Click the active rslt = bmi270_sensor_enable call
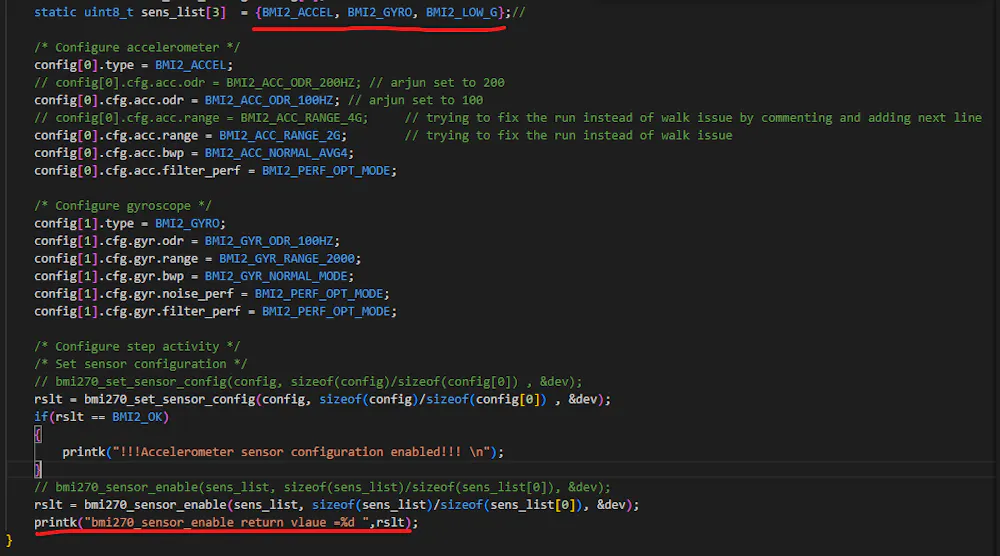1000x556 pixels. (x=336, y=504)
